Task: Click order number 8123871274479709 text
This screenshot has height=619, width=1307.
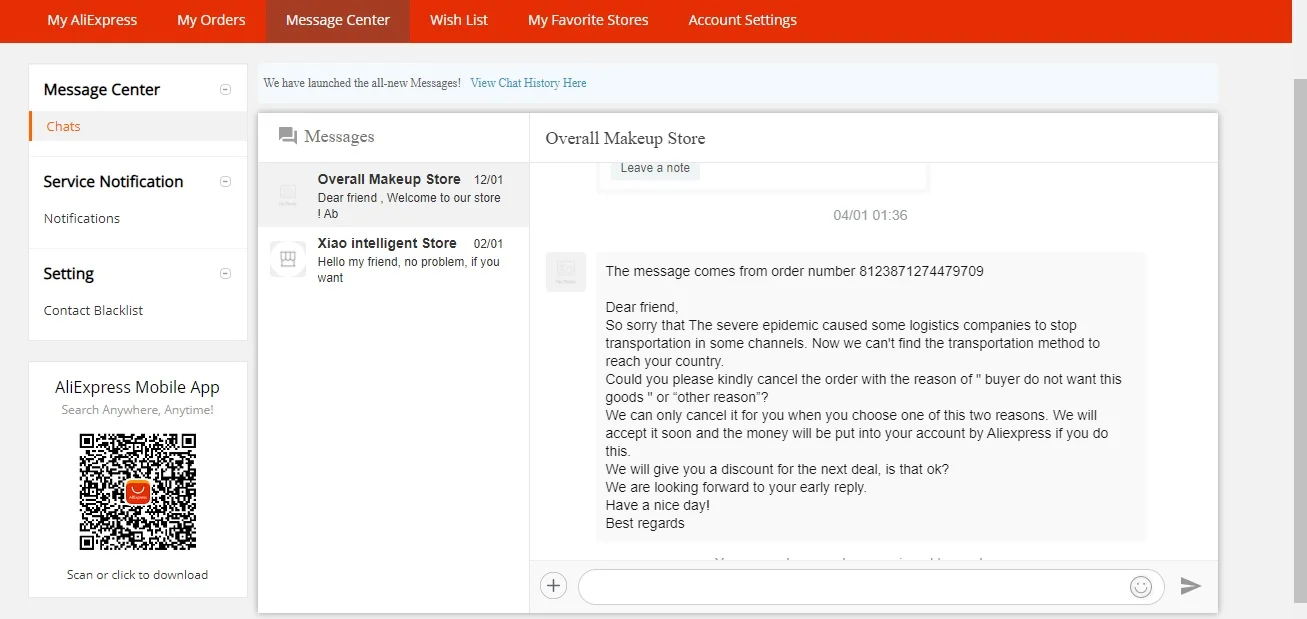Action: [x=921, y=271]
